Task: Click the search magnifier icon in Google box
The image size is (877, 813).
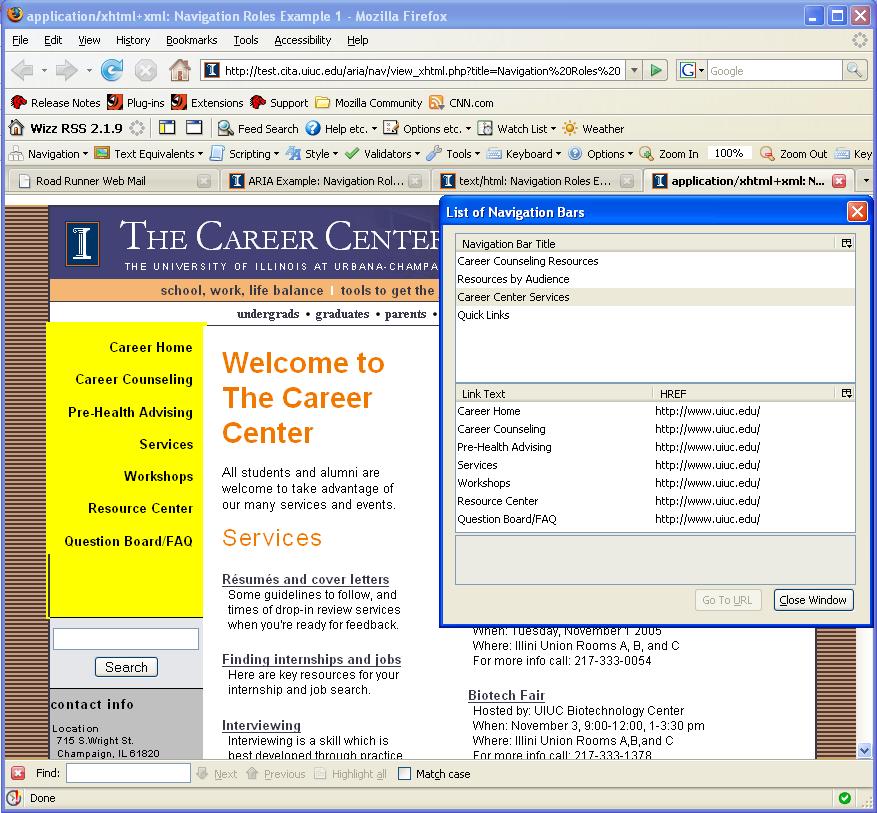Action: point(854,70)
